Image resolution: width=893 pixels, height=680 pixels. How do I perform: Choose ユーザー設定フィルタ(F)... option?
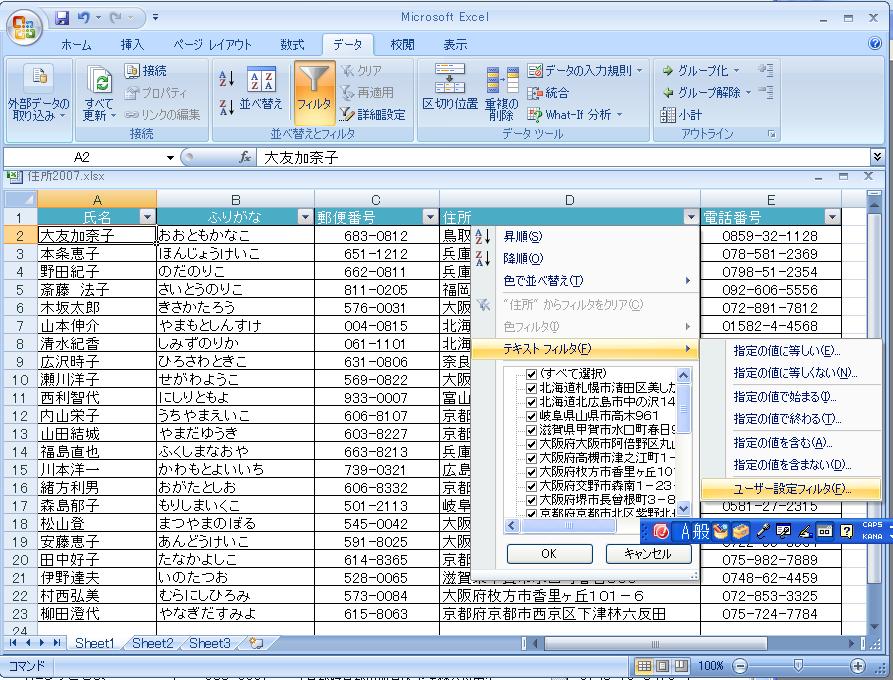(791, 489)
